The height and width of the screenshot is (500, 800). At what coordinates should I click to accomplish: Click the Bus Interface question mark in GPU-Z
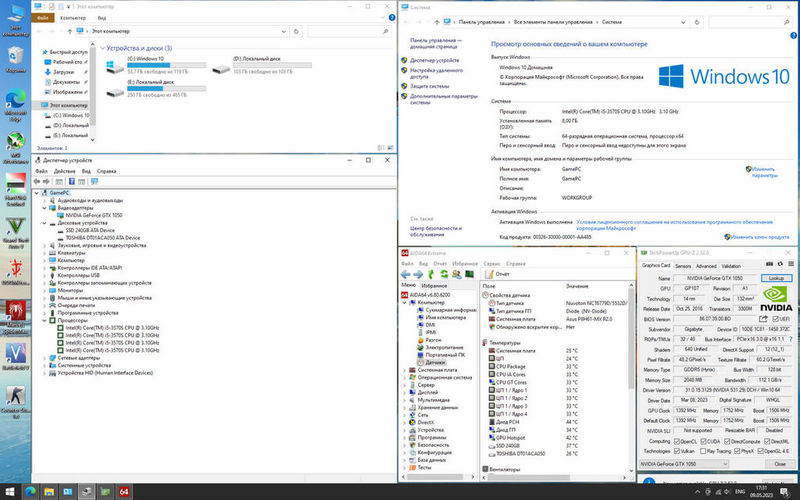click(x=791, y=339)
